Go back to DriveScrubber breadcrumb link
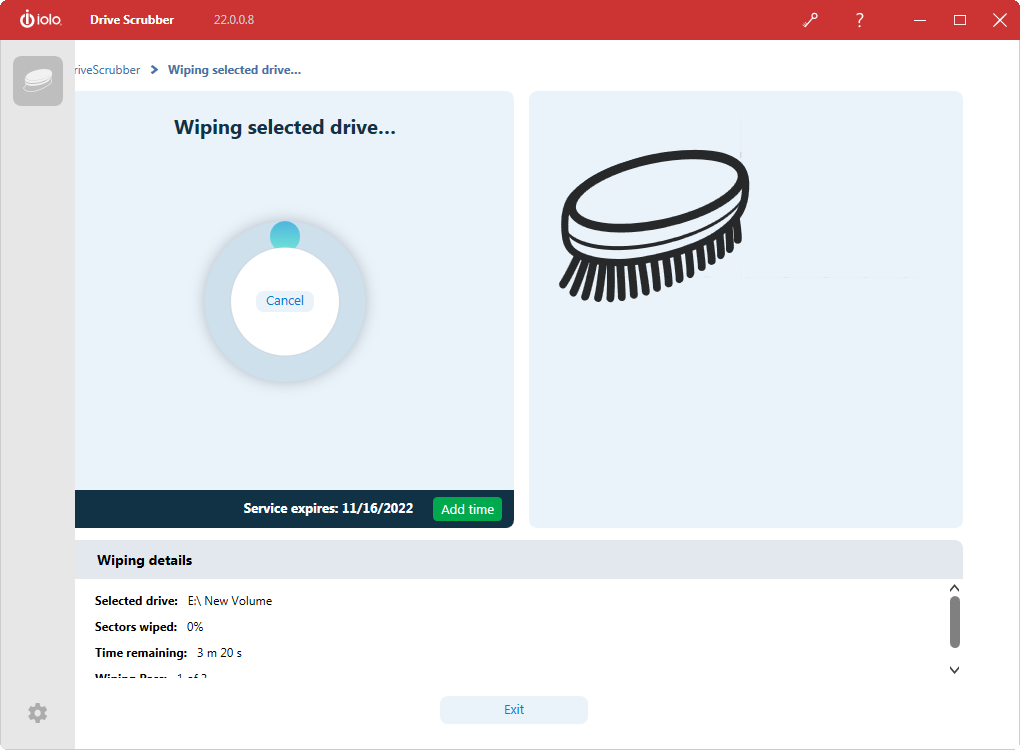The image size is (1020, 750). (108, 70)
